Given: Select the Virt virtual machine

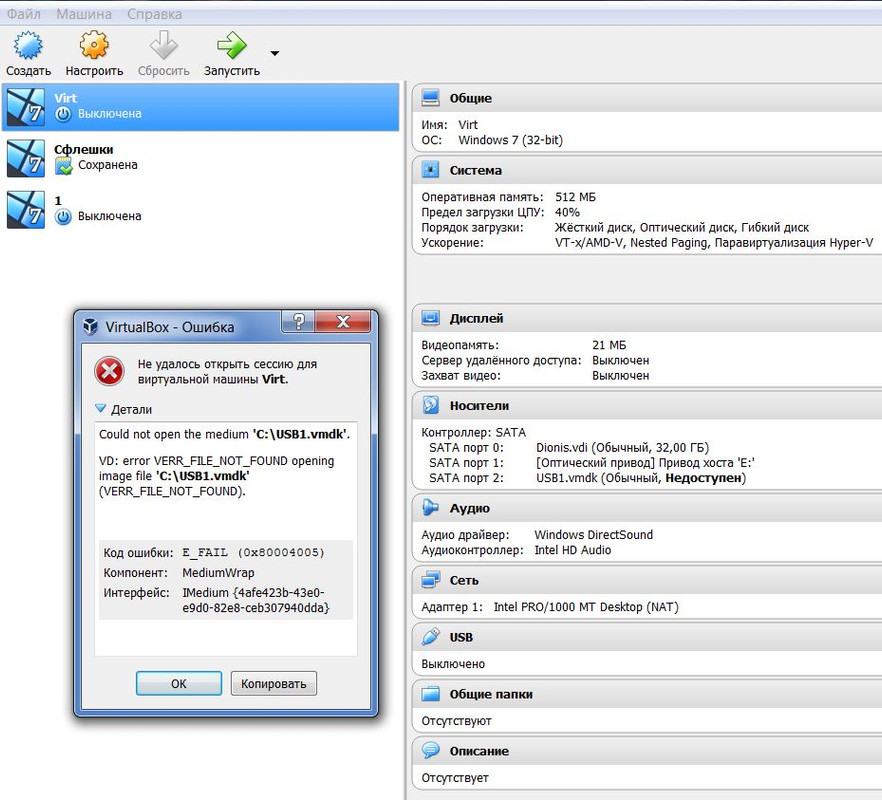Looking at the screenshot, I should coord(200,107).
